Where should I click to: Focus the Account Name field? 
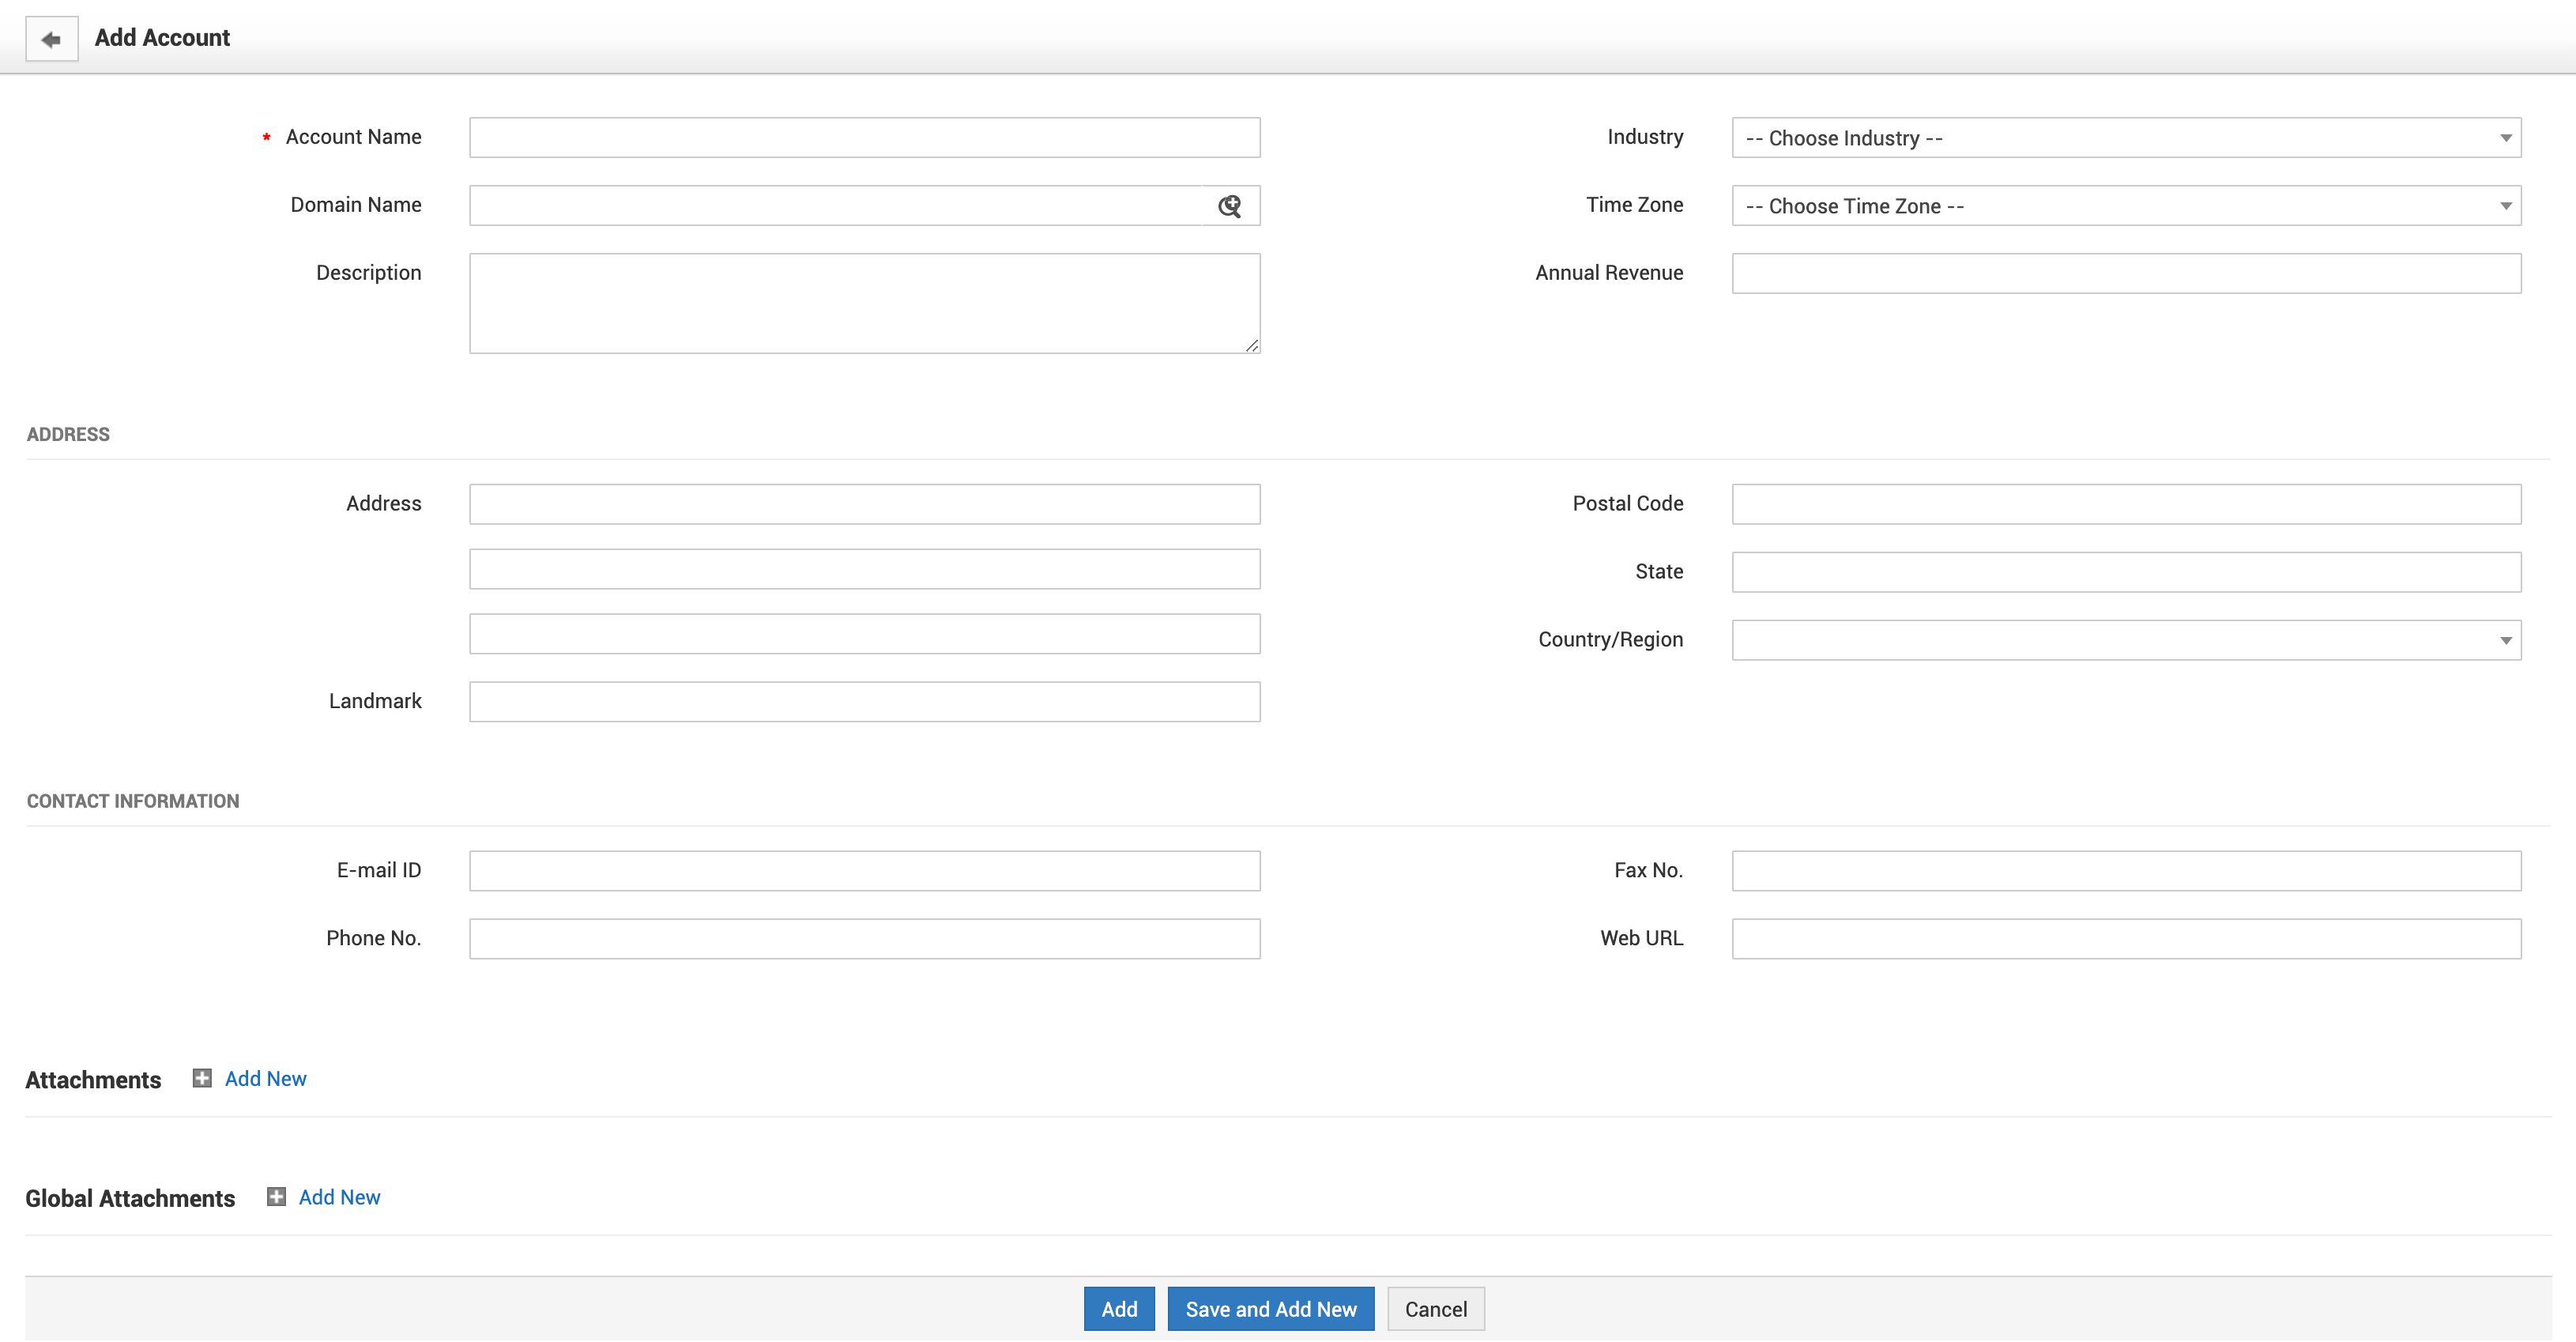[x=864, y=138]
